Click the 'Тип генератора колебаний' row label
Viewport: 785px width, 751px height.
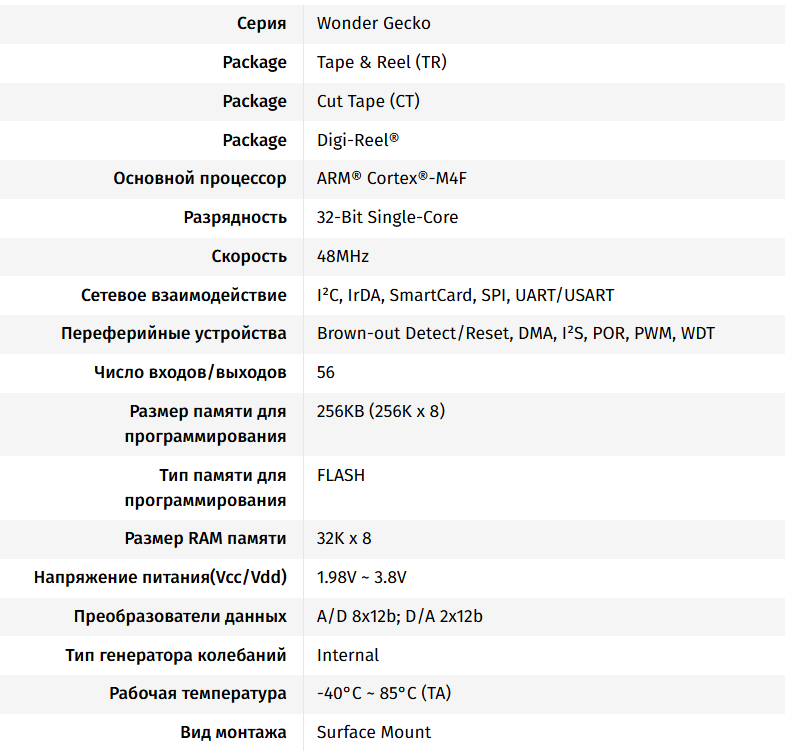point(176,655)
